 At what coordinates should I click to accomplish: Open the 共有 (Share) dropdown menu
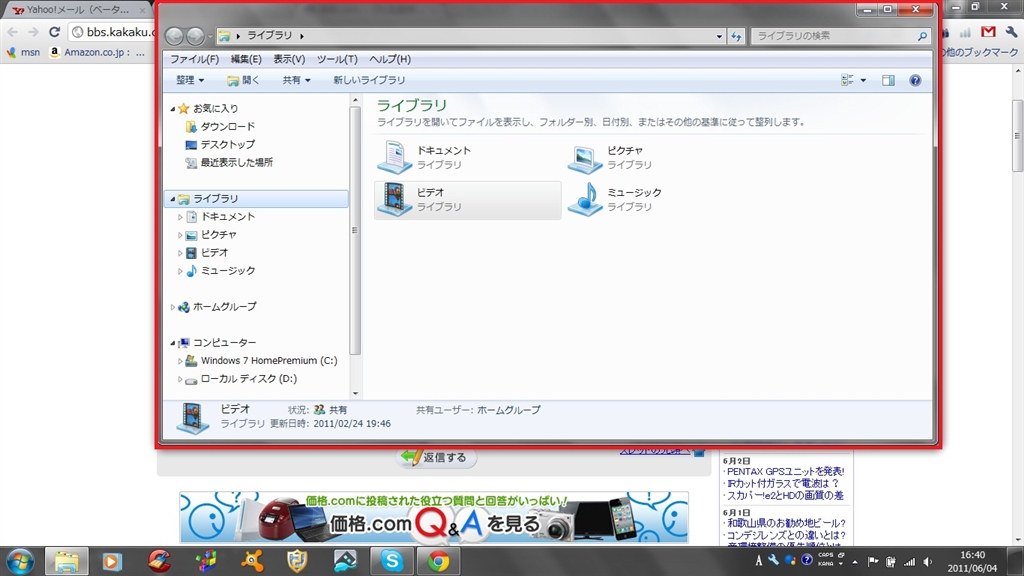296,81
